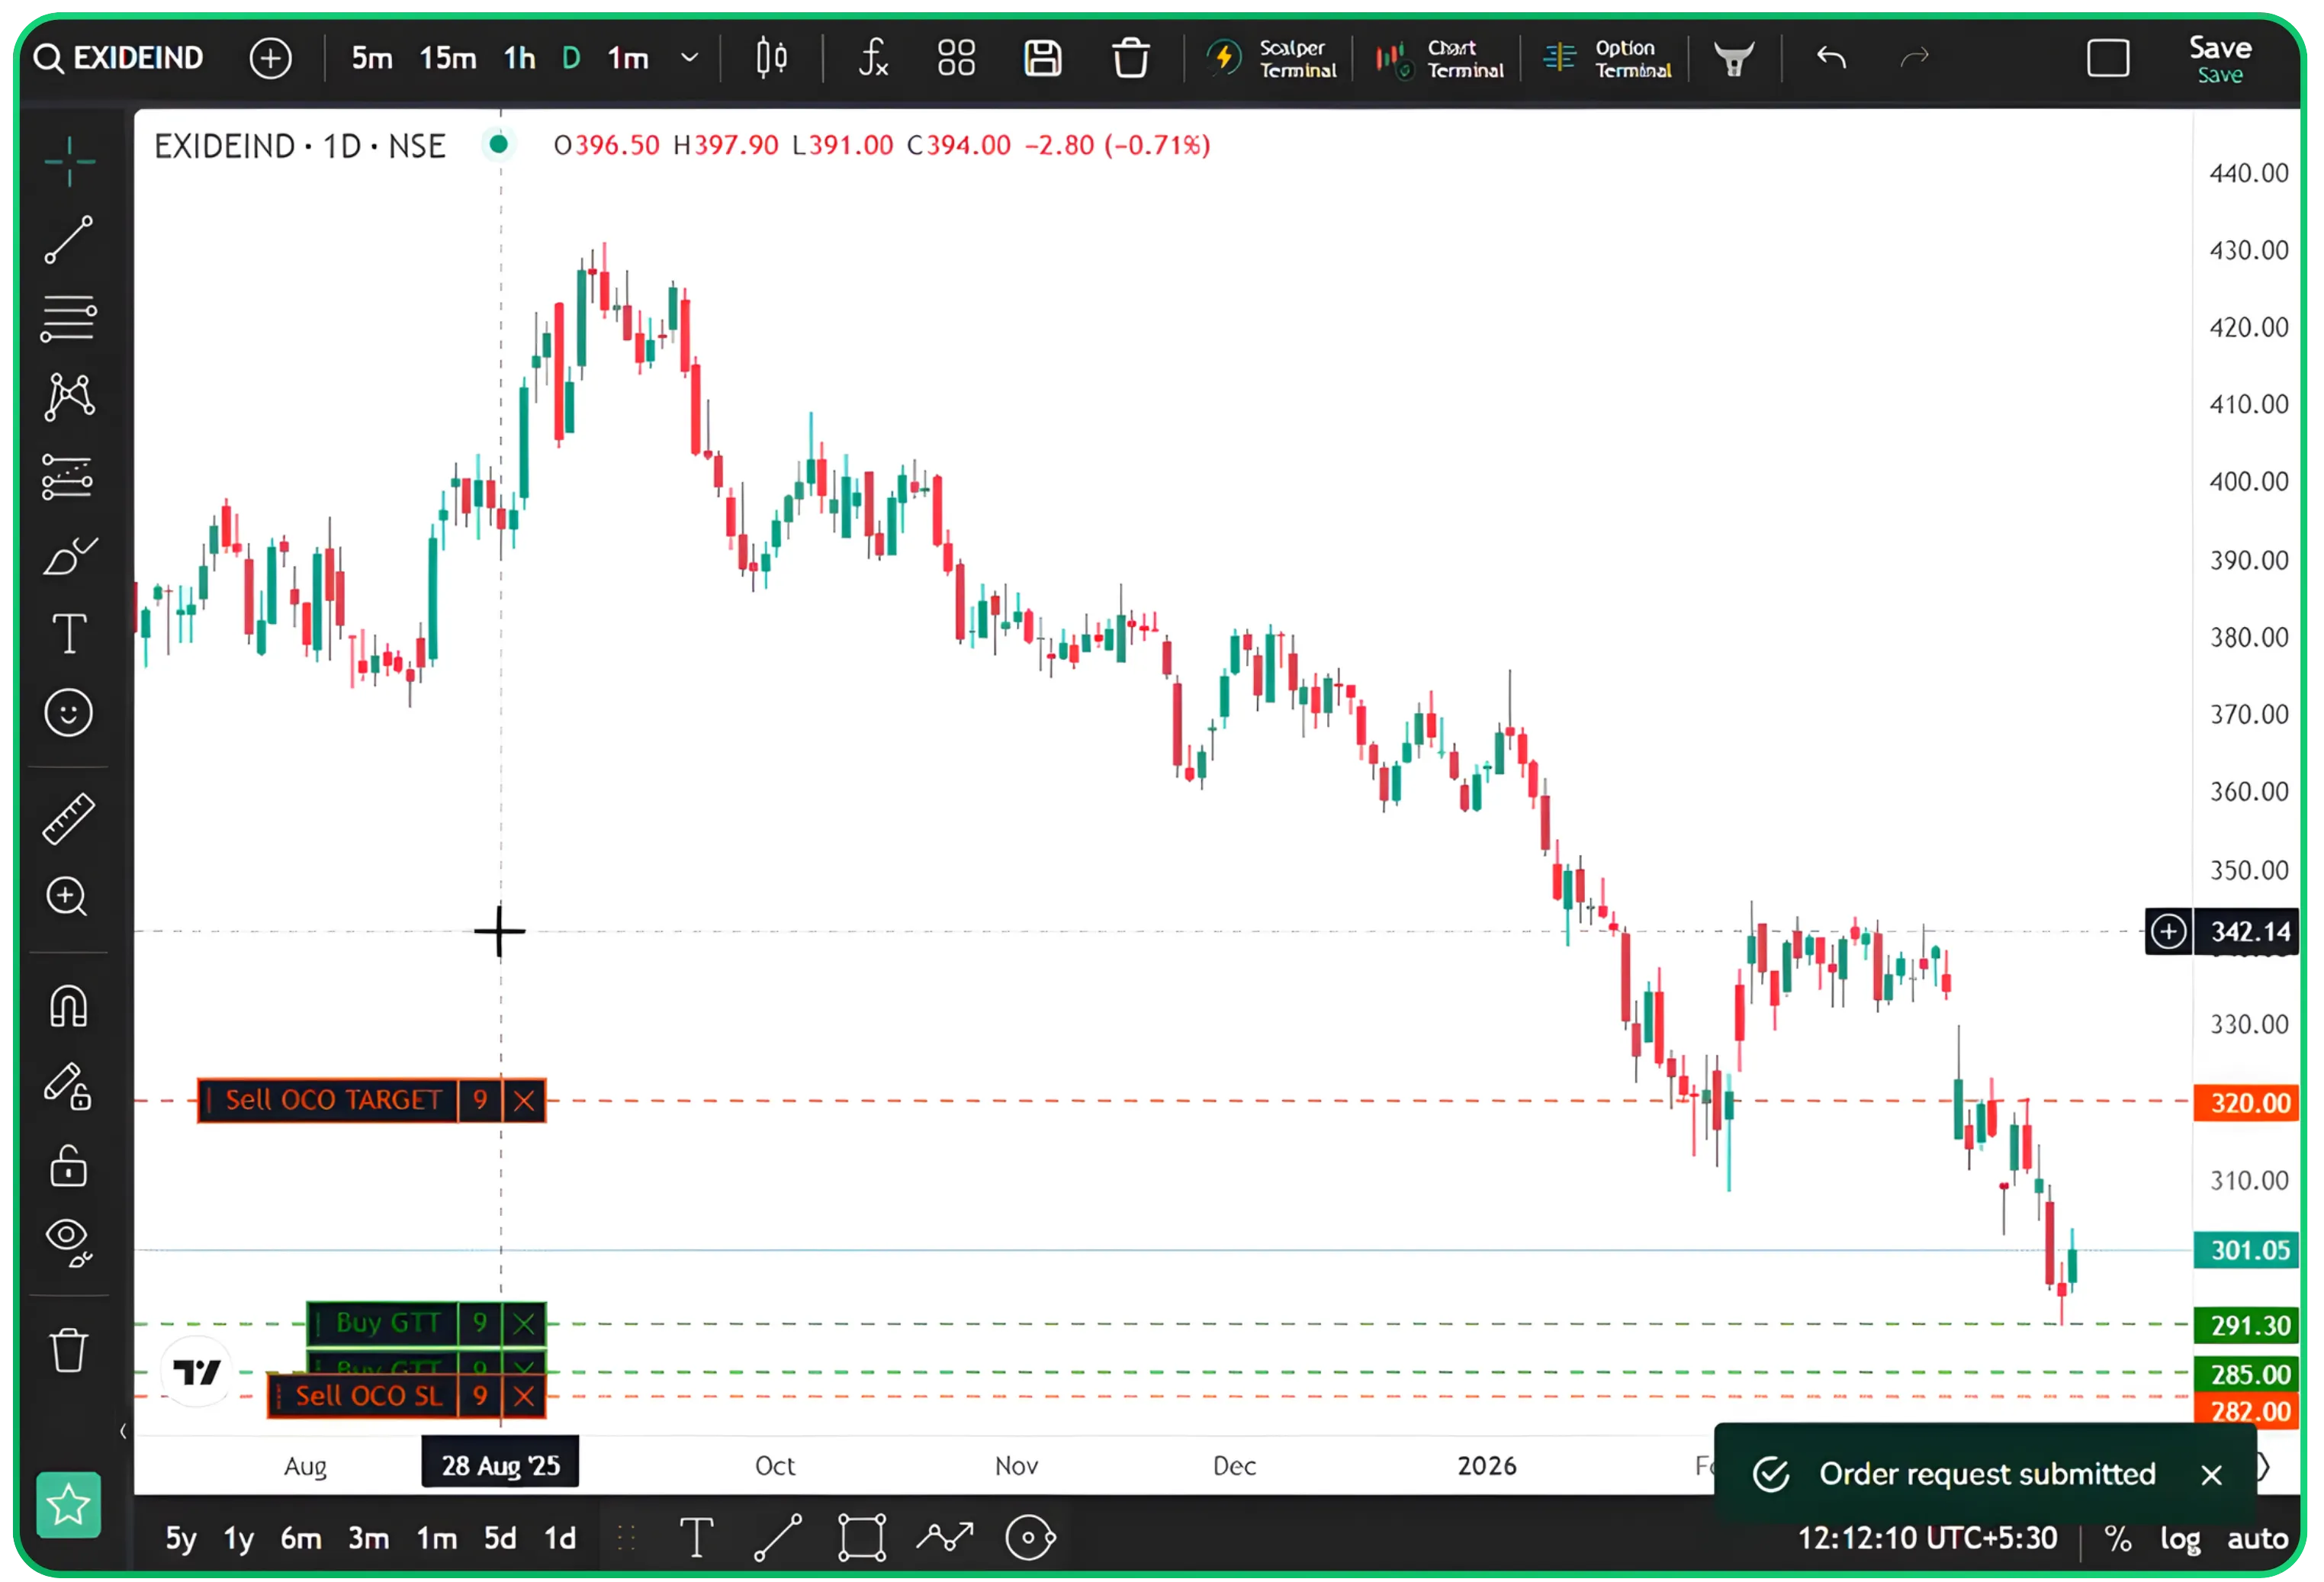This screenshot has width=2324, height=1582.
Task: Cancel the Sell OCO TARGET order
Action: pos(524,1101)
